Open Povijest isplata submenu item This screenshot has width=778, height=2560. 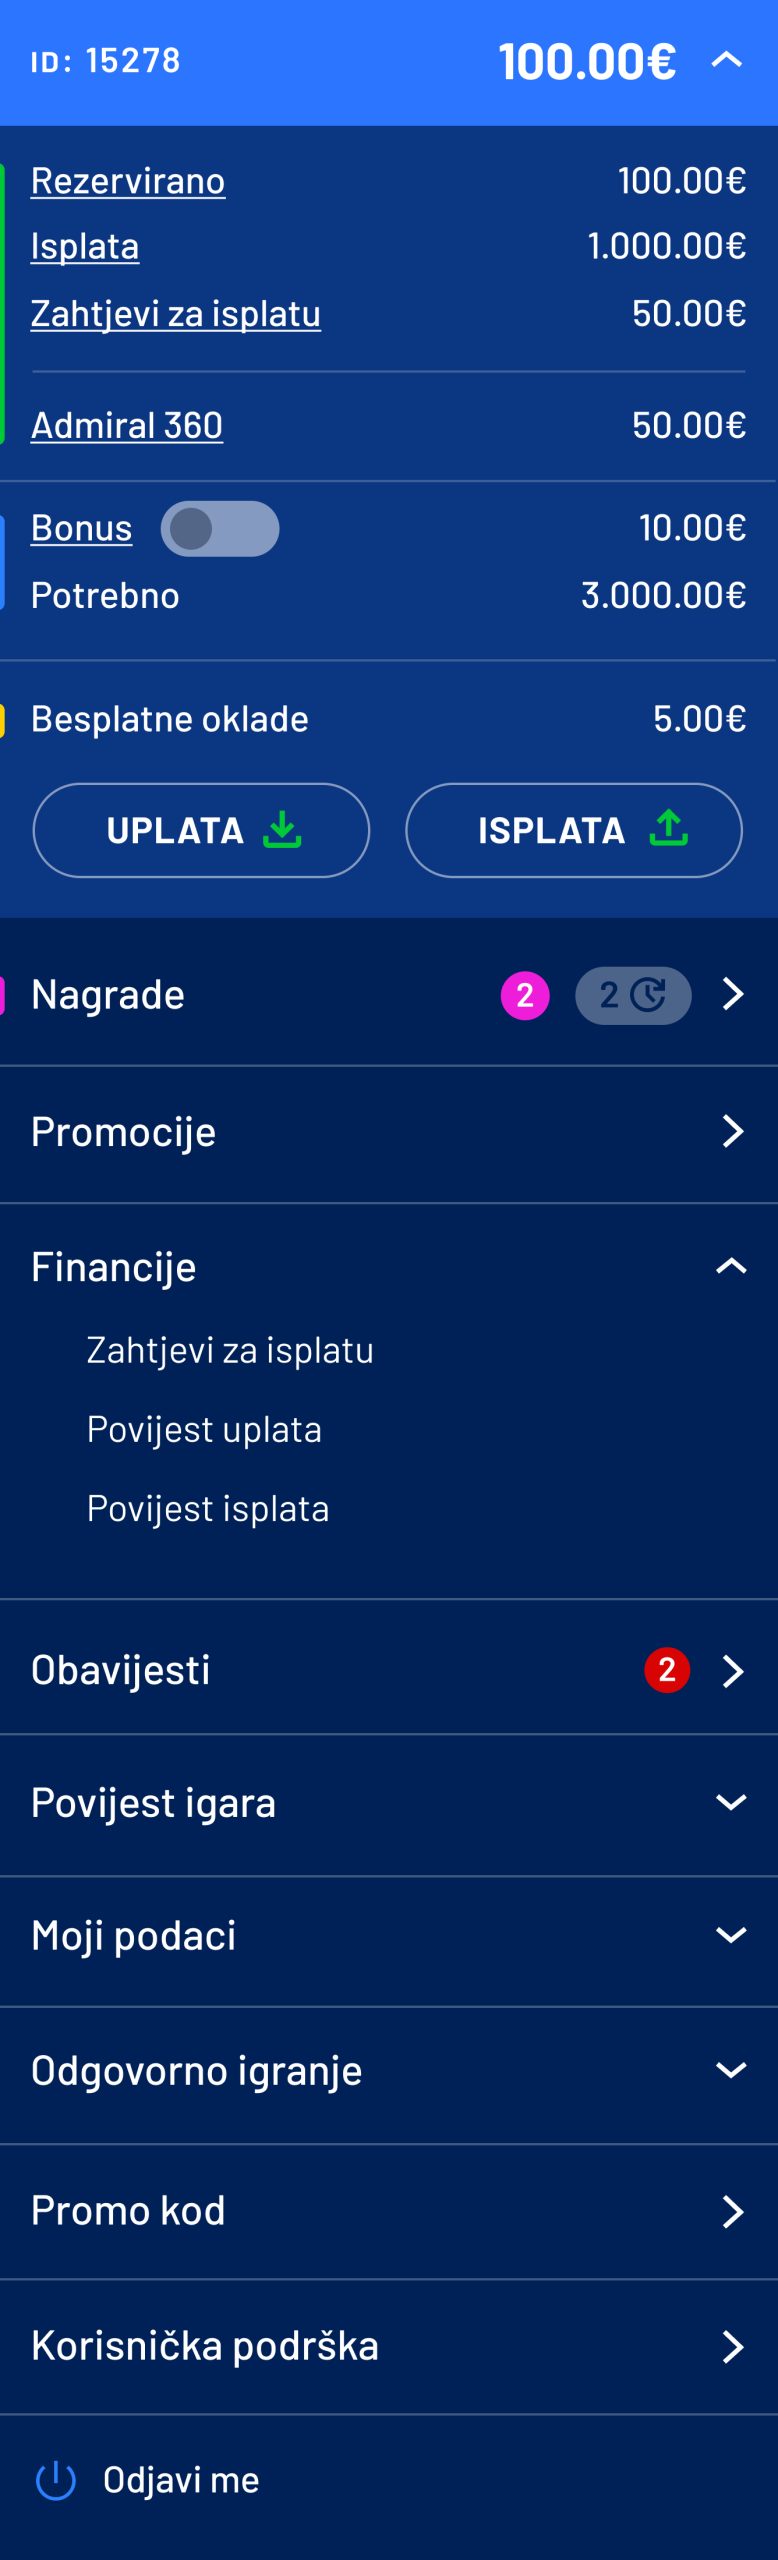click(x=208, y=1508)
